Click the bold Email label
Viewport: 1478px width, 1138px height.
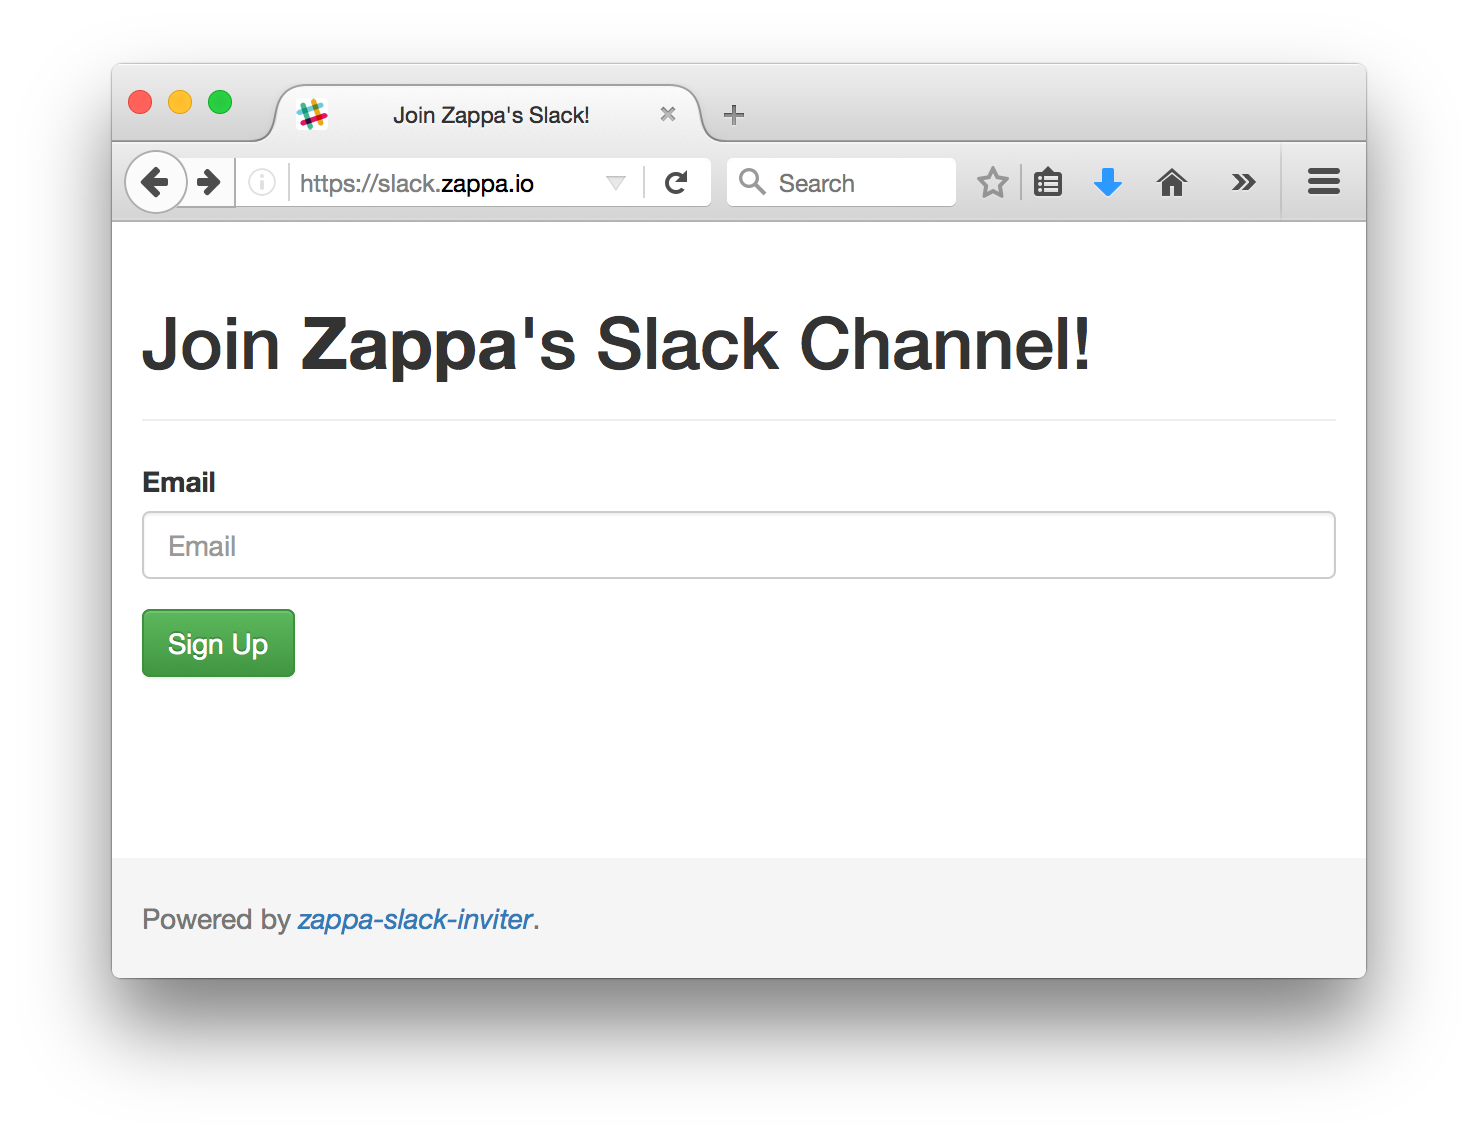179,482
